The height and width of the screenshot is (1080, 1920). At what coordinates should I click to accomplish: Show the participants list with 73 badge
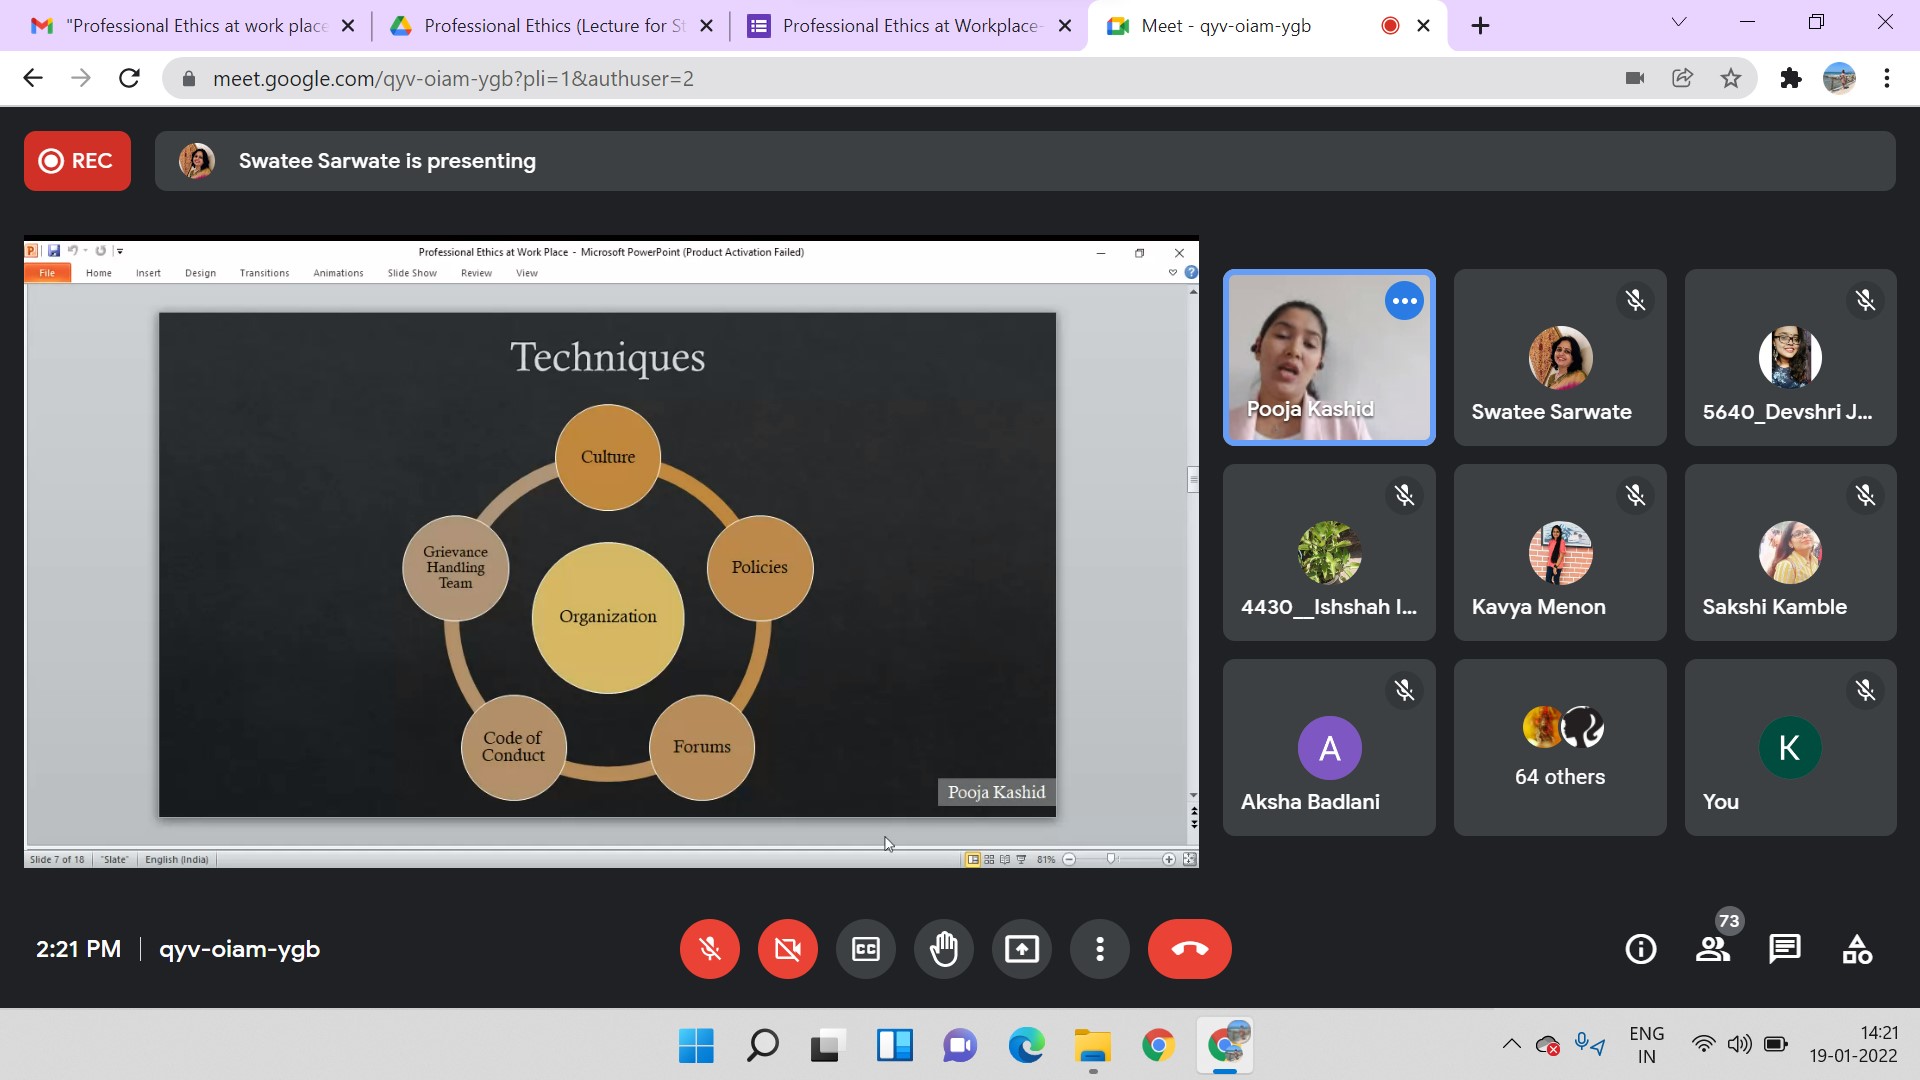(x=1713, y=948)
